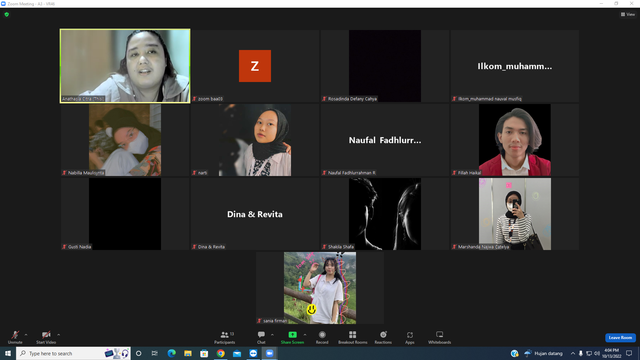
Task: Select Ilkom_muhammad nauval musfiq tile
Action: pos(515,66)
